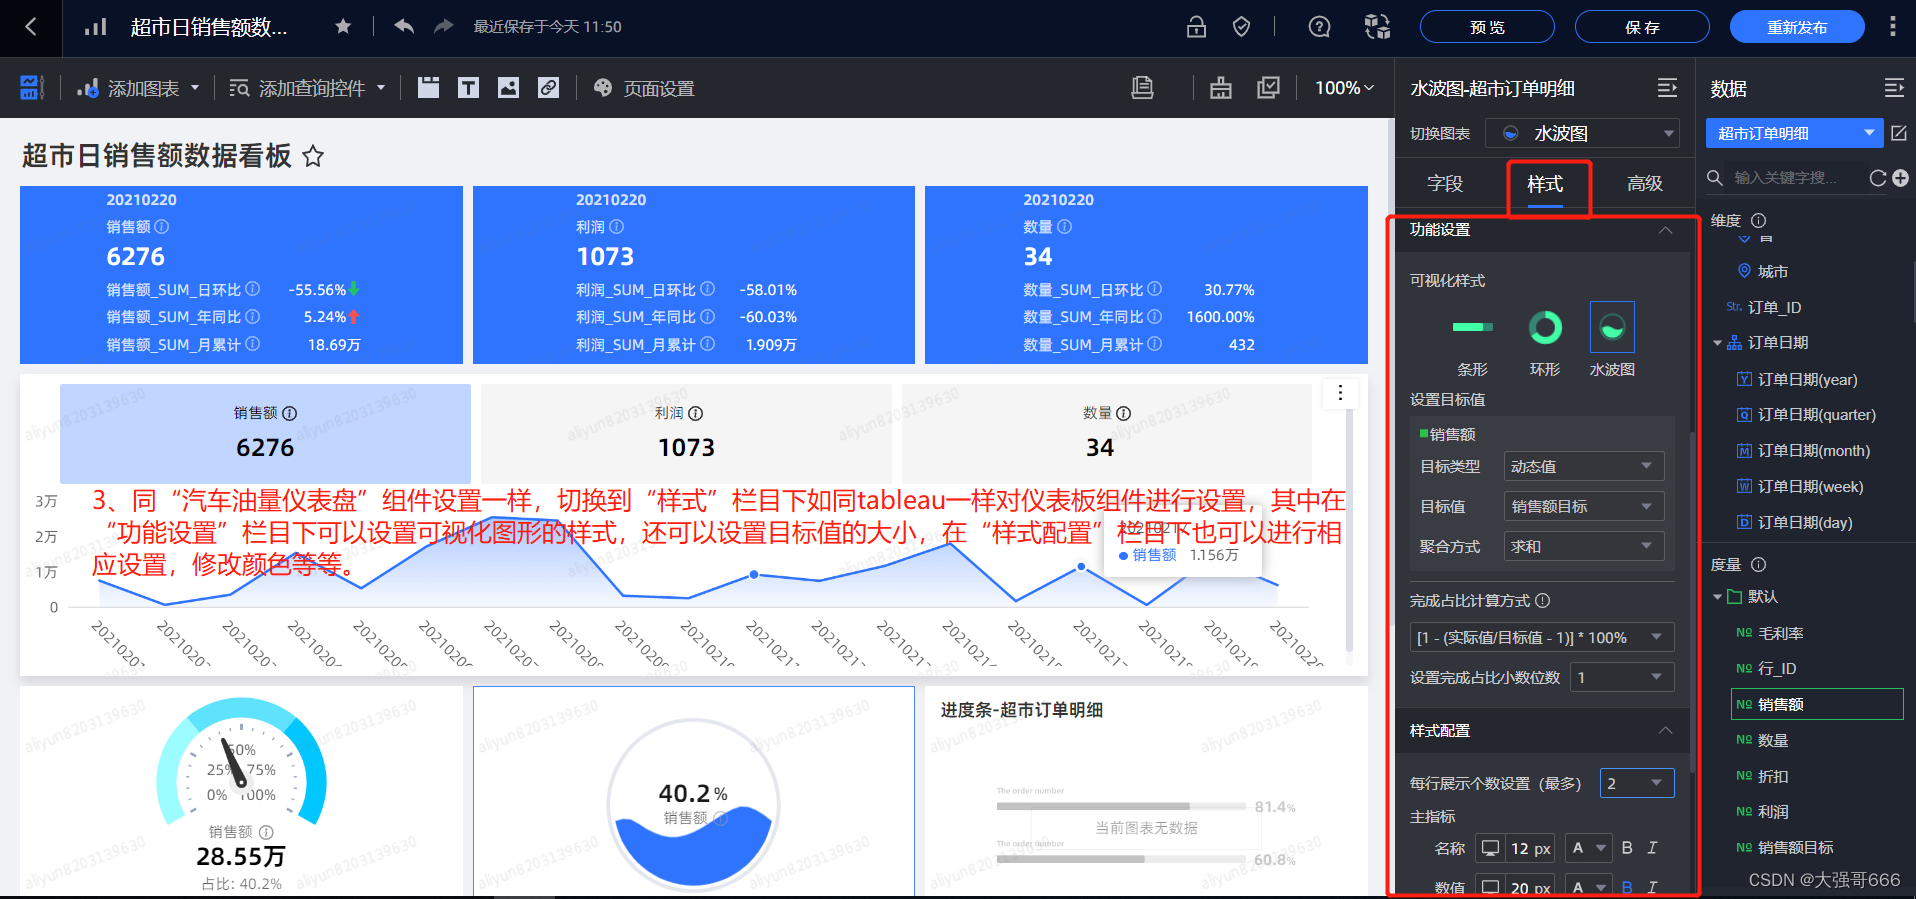Open the 名称 font color picker
The height and width of the screenshot is (899, 1916).
pos(1588,848)
